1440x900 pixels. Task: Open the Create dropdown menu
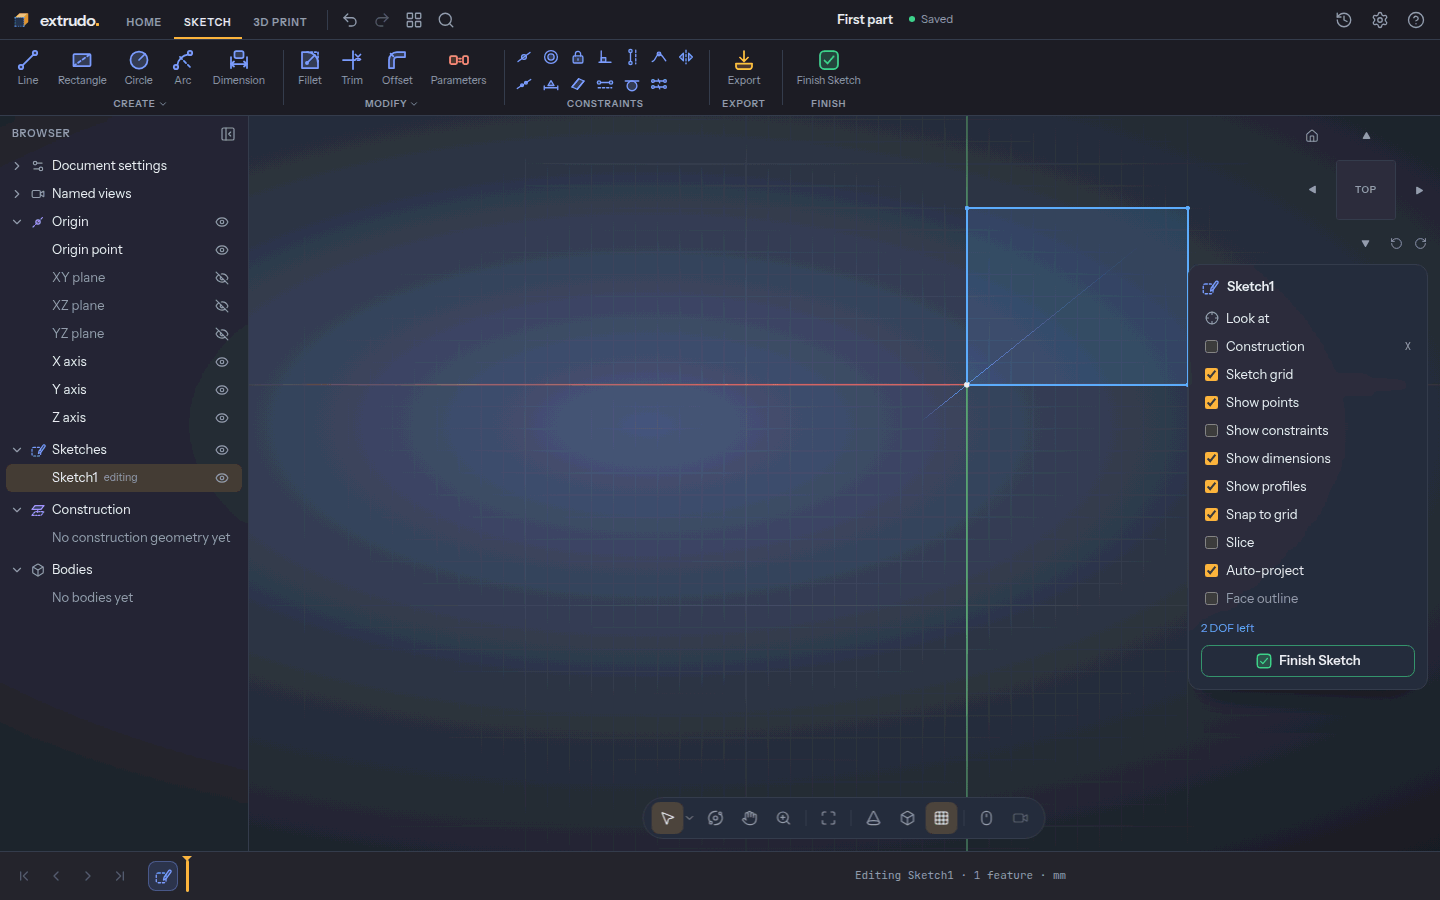coord(140,104)
